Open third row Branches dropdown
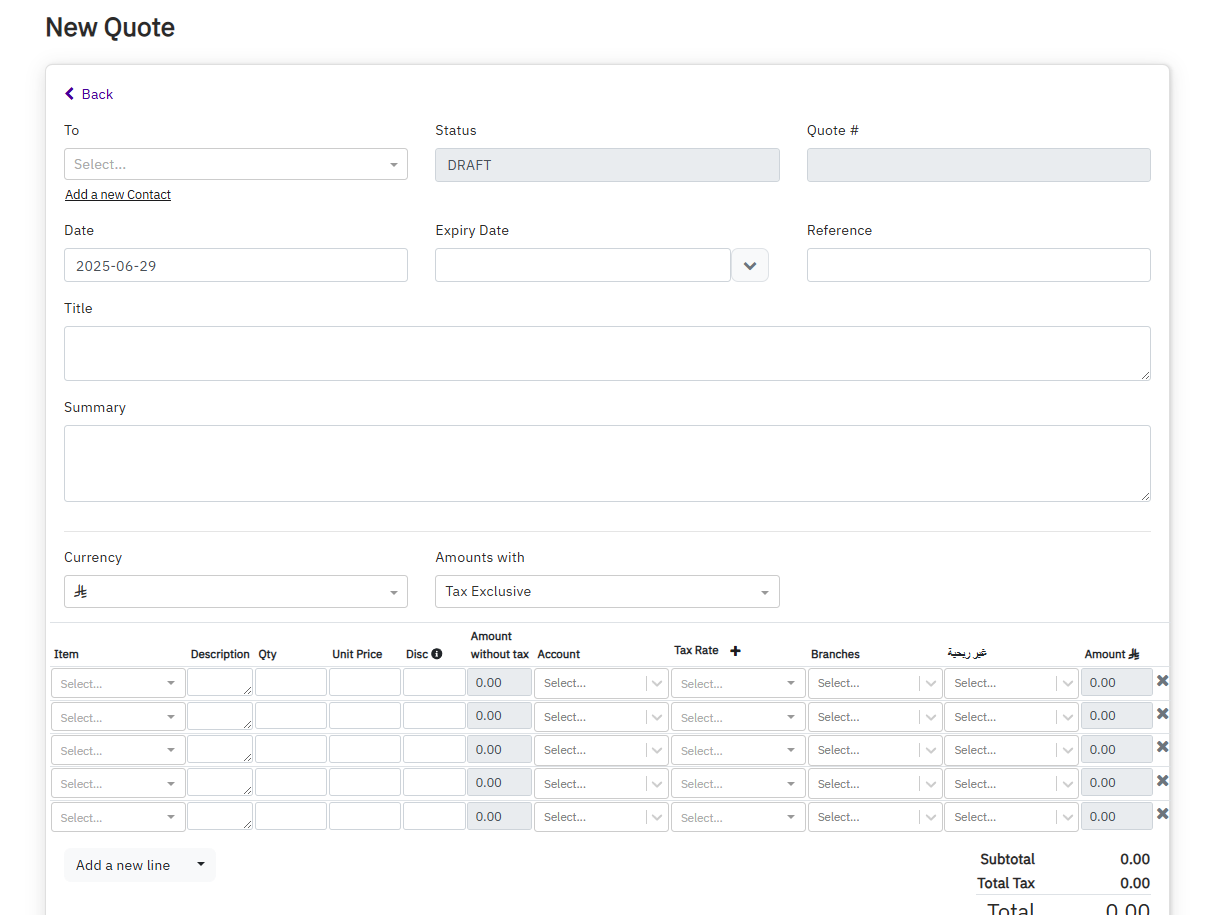The width and height of the screenshot is (1210, 915). tap(874, 750)
